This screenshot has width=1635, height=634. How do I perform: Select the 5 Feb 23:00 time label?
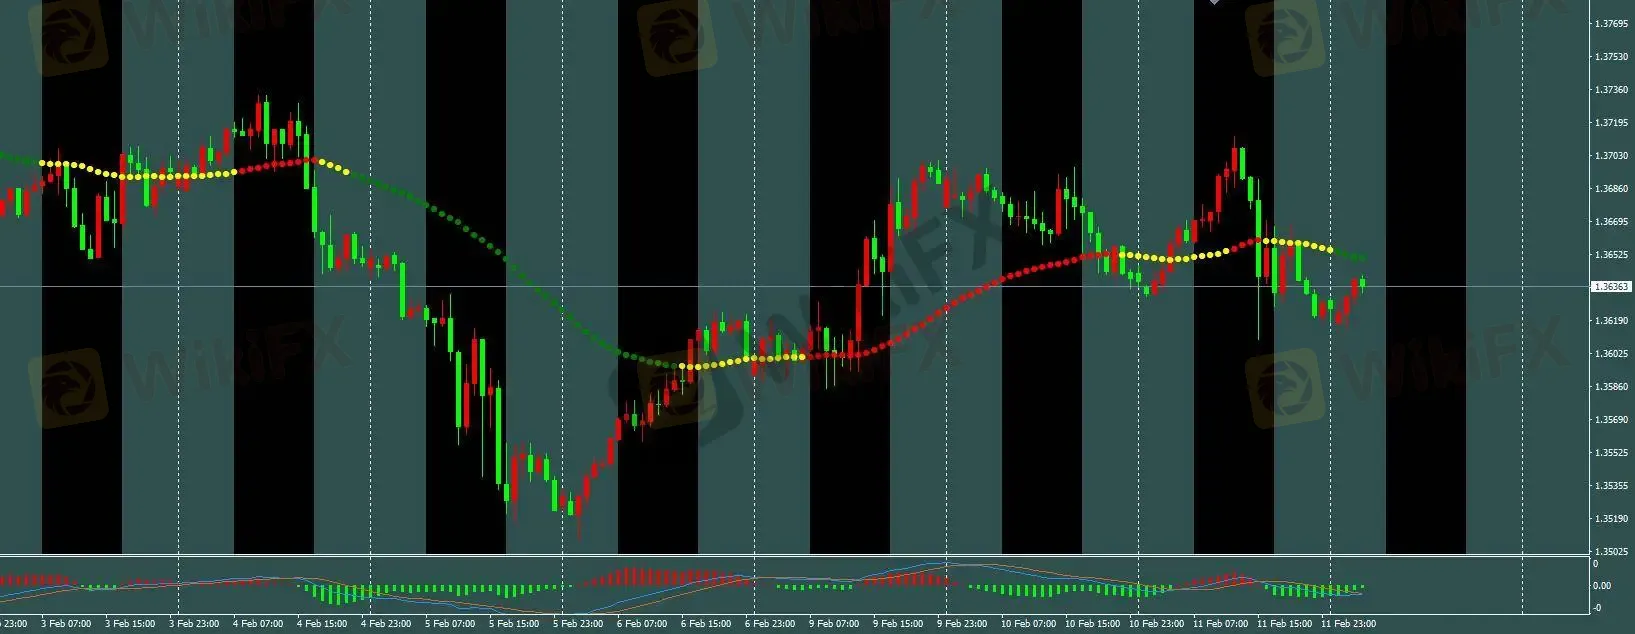click(x=578, y=624)
